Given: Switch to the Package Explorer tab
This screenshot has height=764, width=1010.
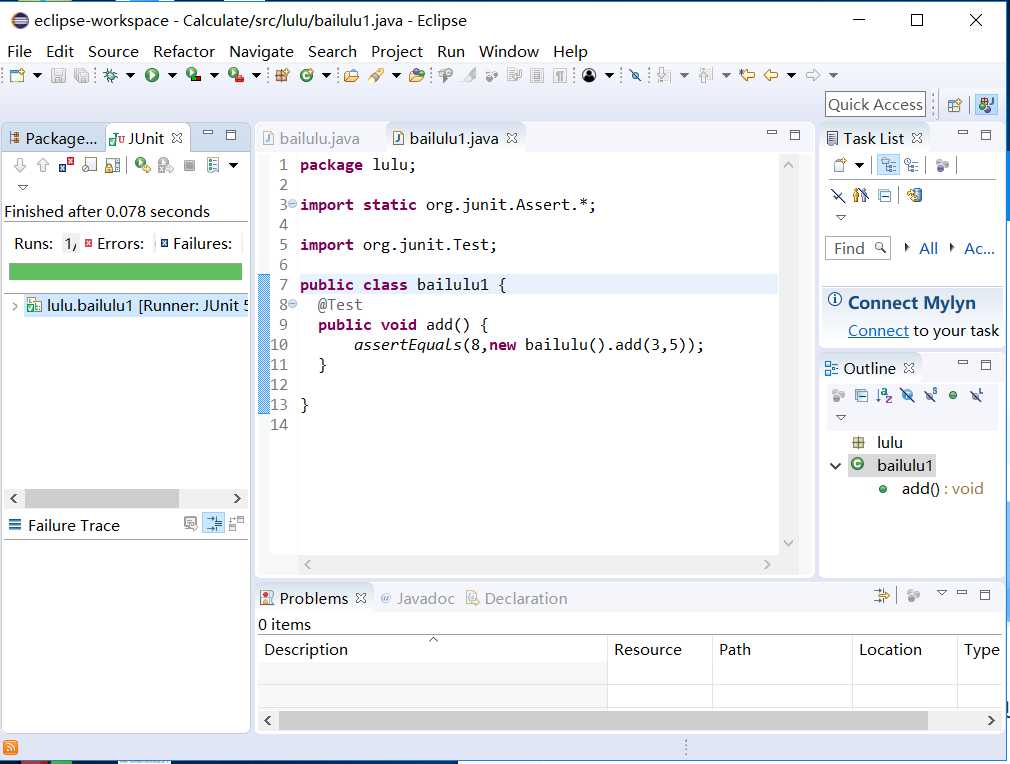Looking at the screenshot, I should (53, 138).
